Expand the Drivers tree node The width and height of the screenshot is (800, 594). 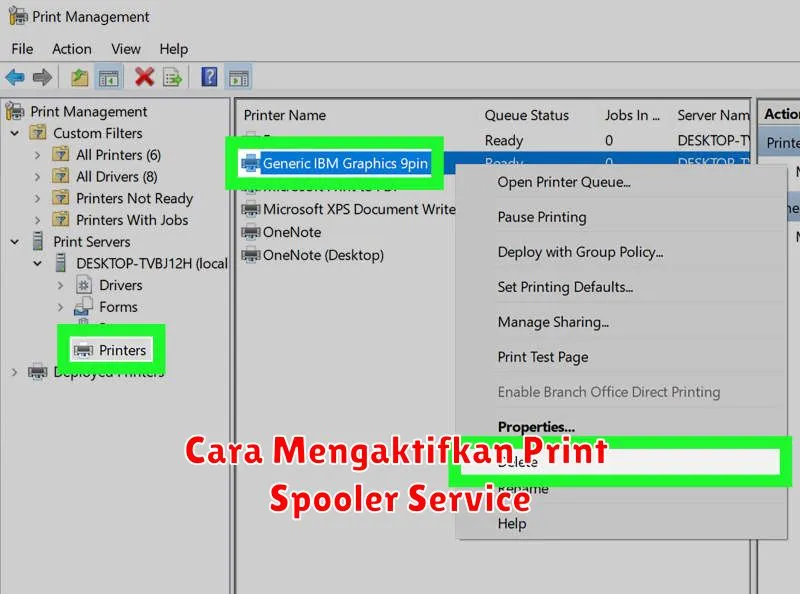coord(60,285)
